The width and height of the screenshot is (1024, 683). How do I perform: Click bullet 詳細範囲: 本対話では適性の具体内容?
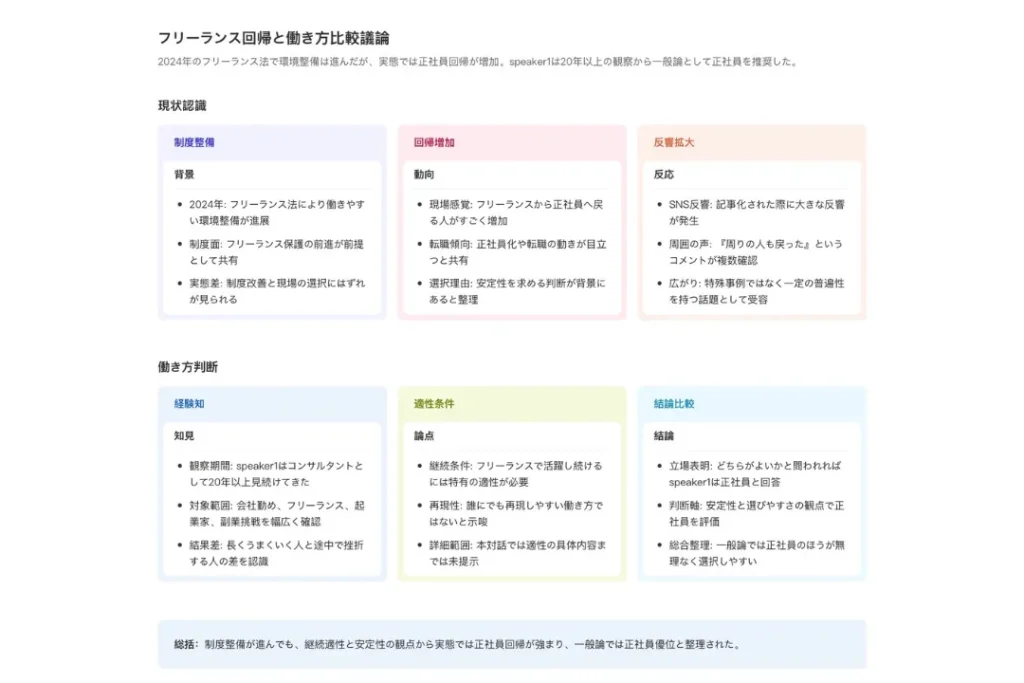click(517, 553)
